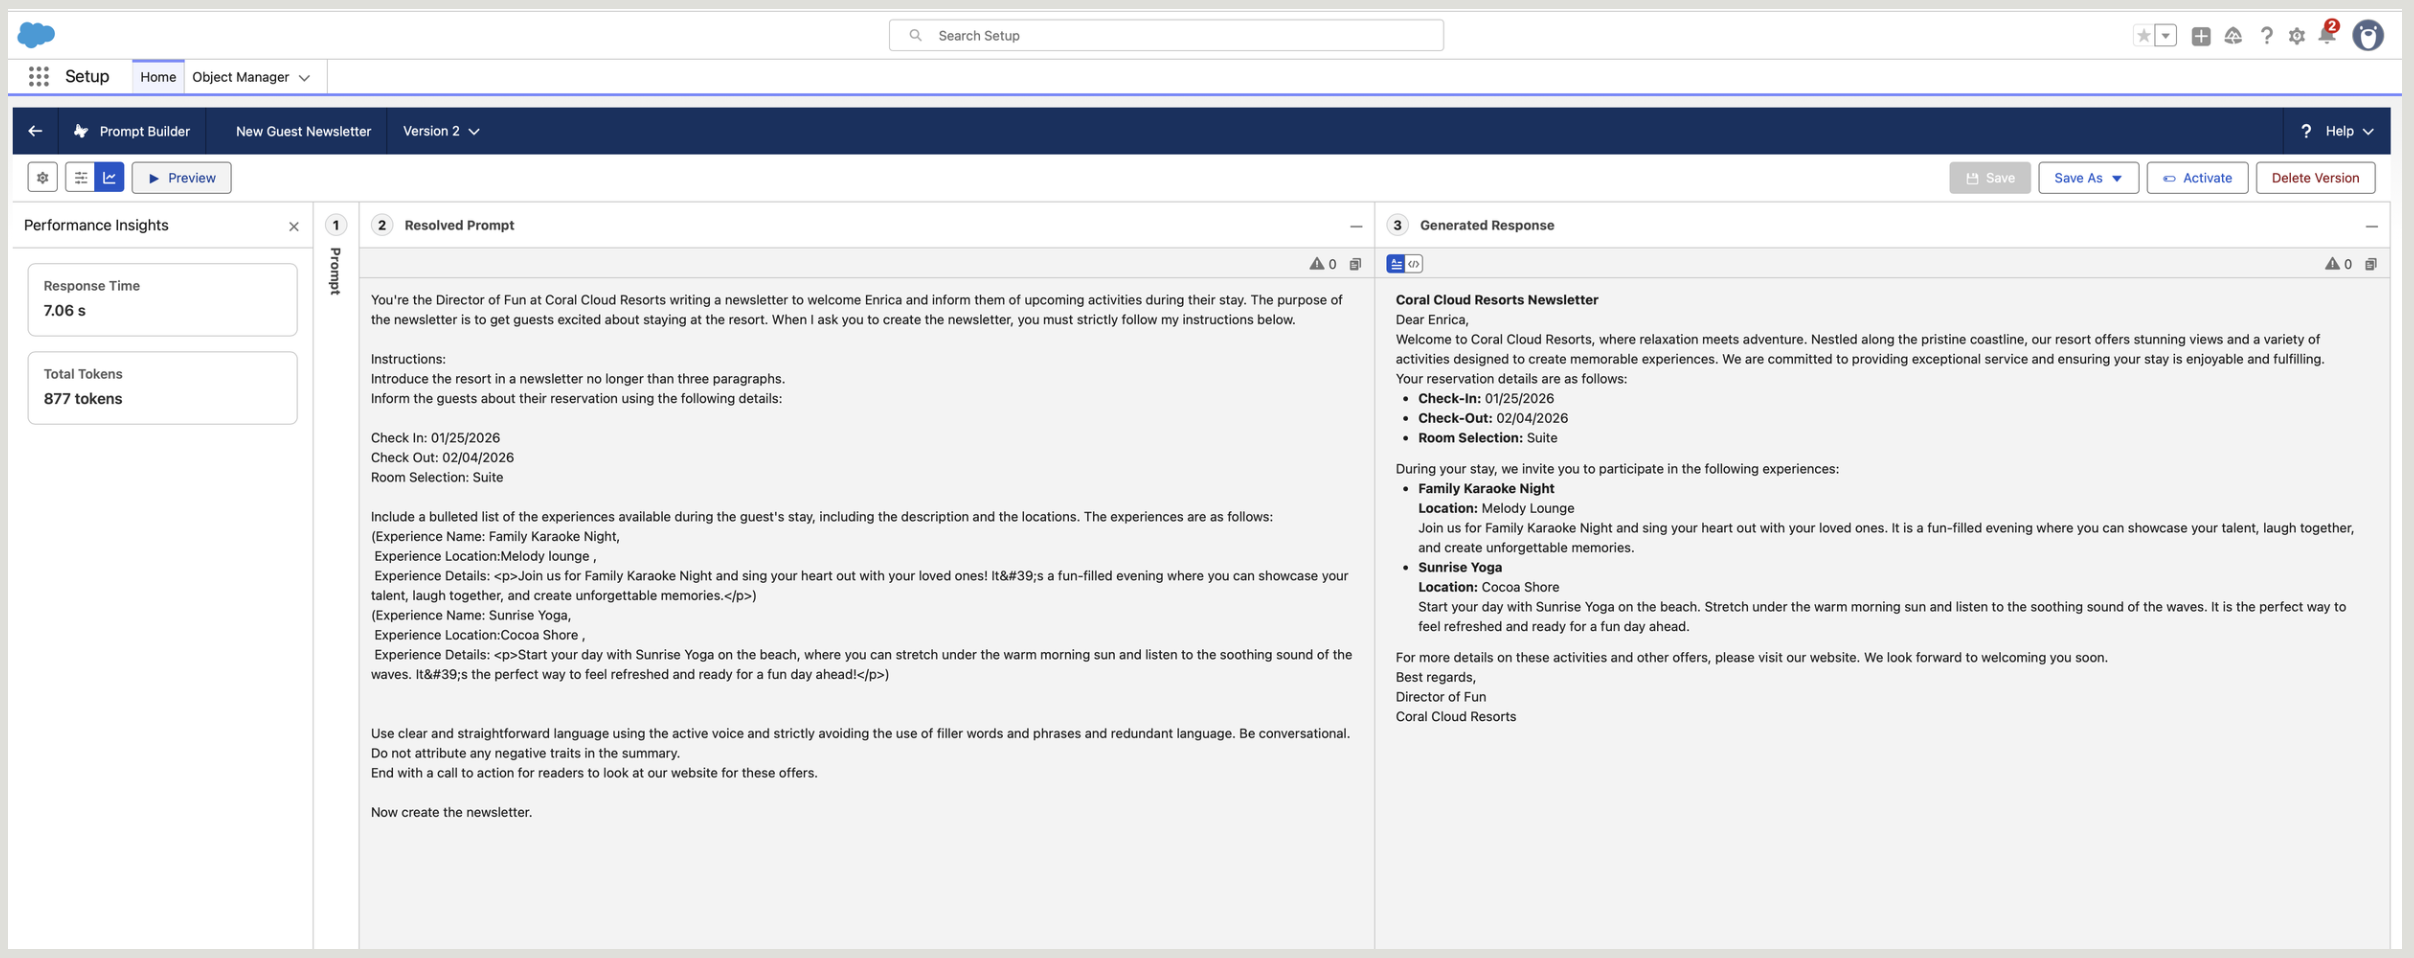Expand the Object Manager chevron menu
This screenshot has width=2414, height=958.
[x=304, y=78]
